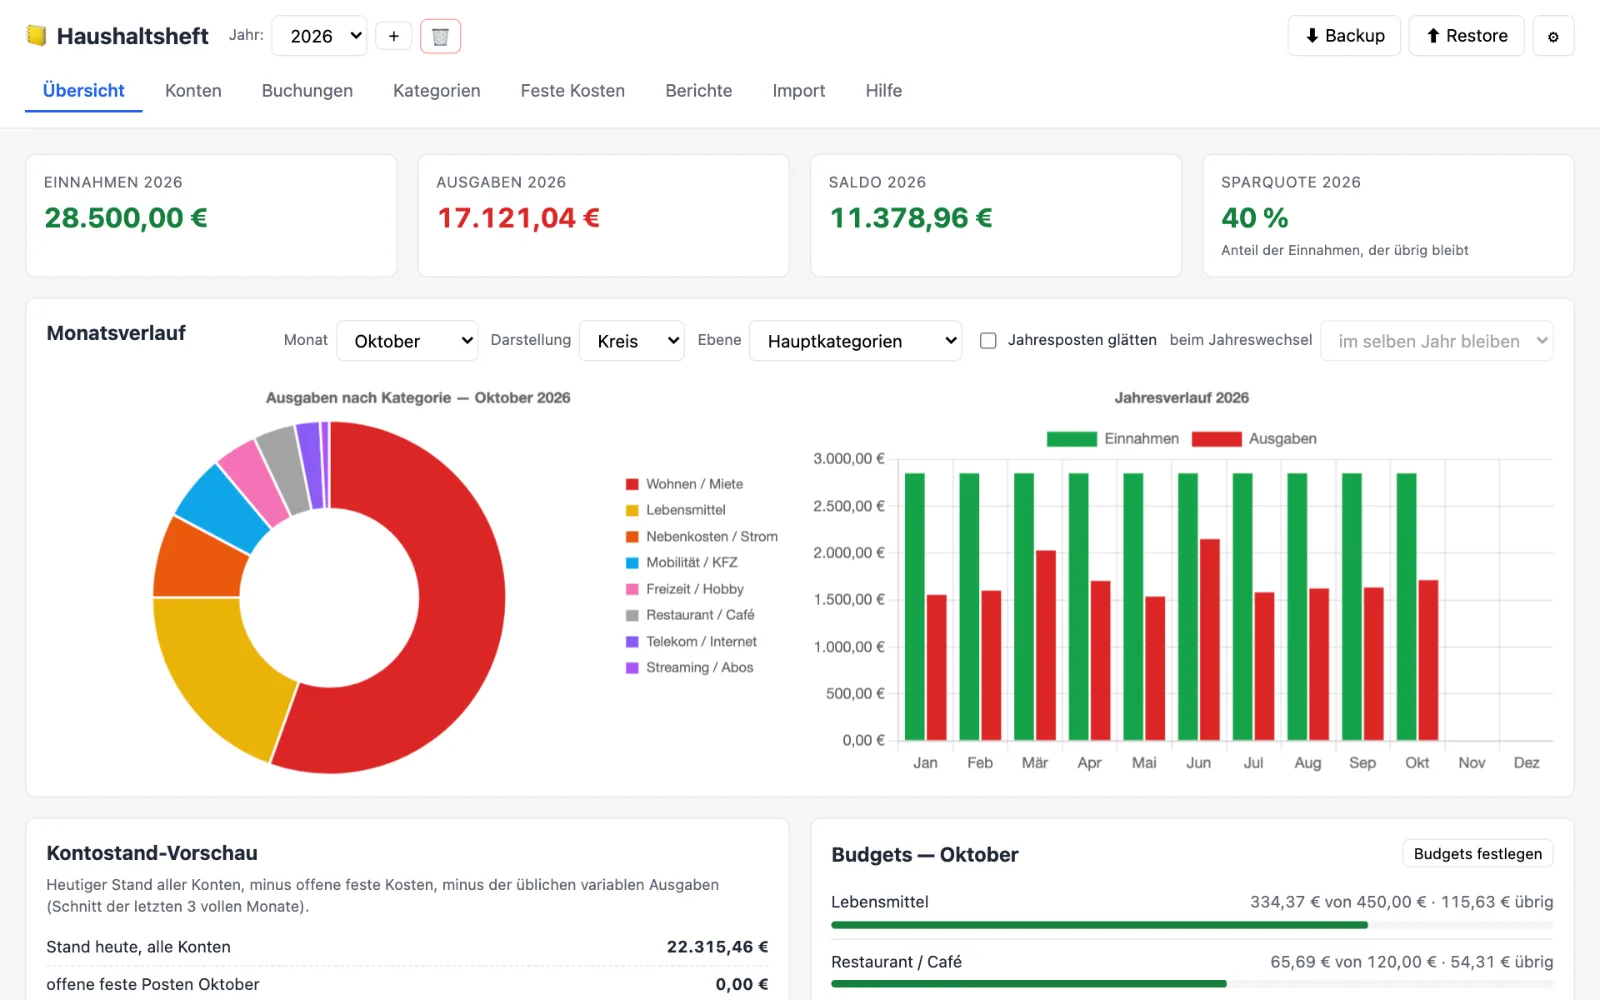The height and width of the screenshot is (1000, 1600).
Task: Click the Restaurant / Café budget progress bar
Action: [1192, 984]
